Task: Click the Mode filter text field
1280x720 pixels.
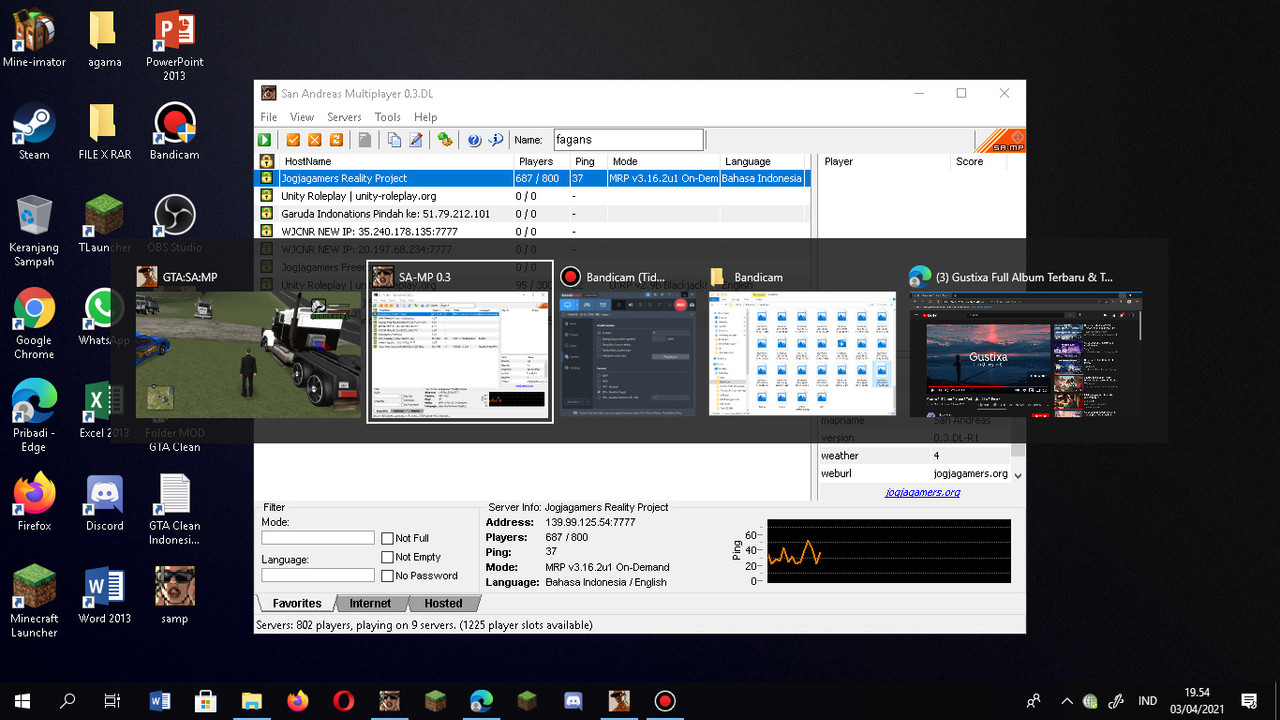Action: (x=318, y=538)
